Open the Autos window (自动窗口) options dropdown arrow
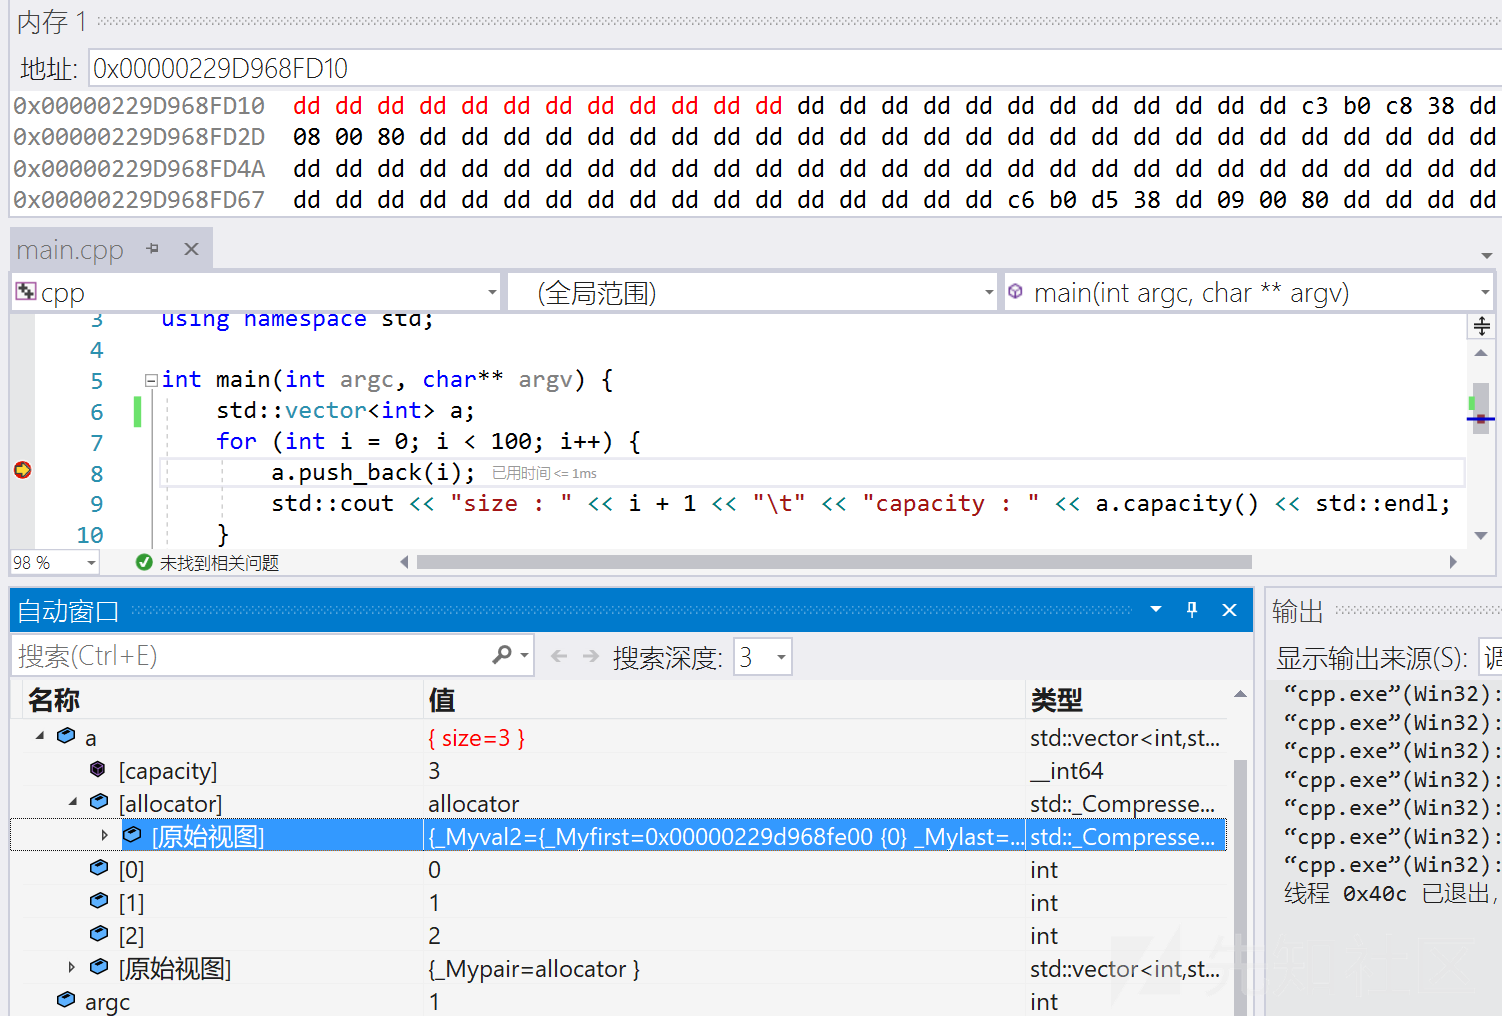 tap(1156, 609)
